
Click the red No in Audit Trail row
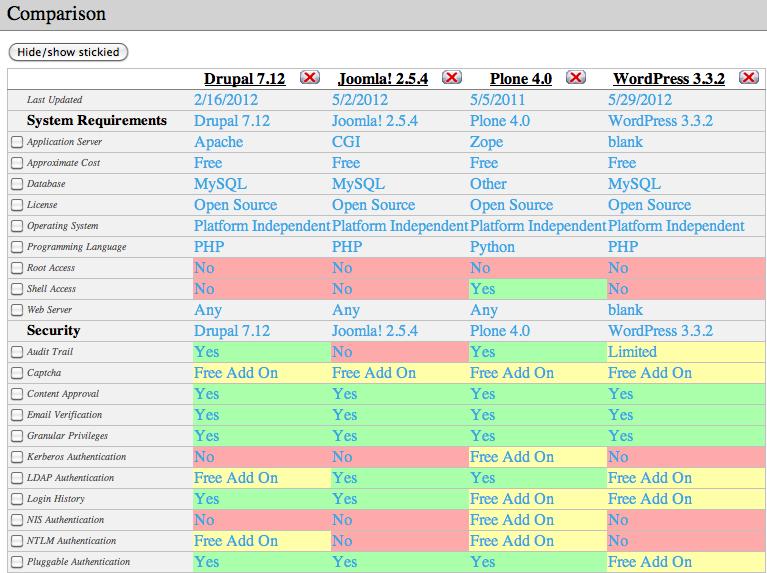coord(342,352)
